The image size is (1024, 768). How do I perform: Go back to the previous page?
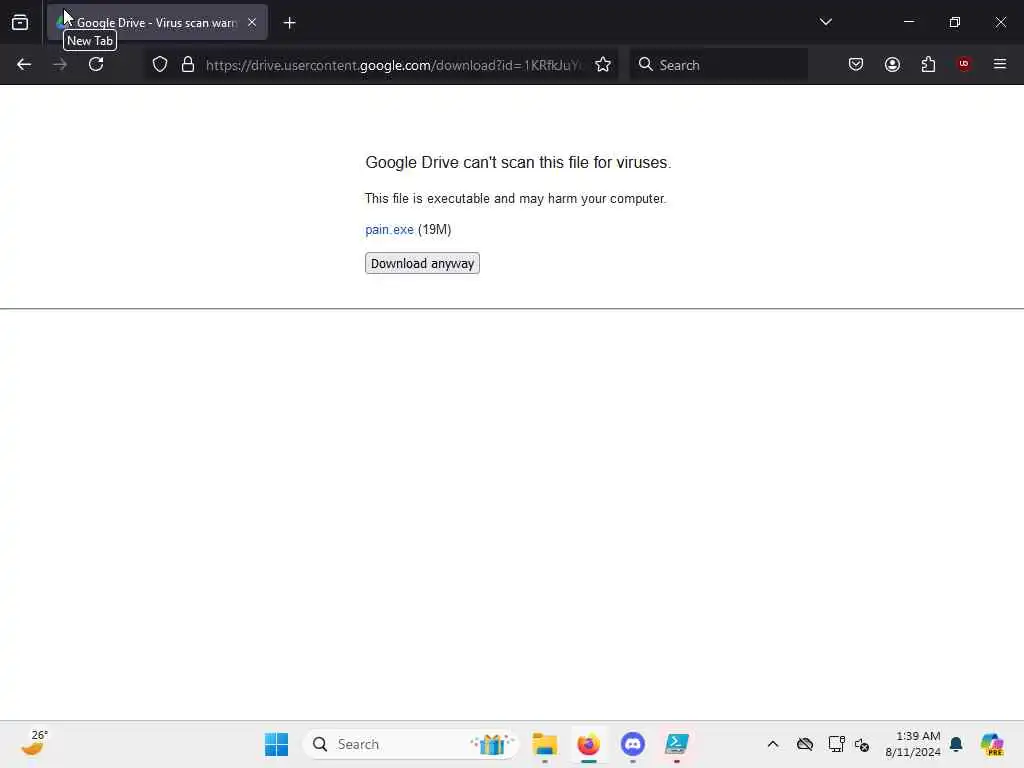[24, 64]
